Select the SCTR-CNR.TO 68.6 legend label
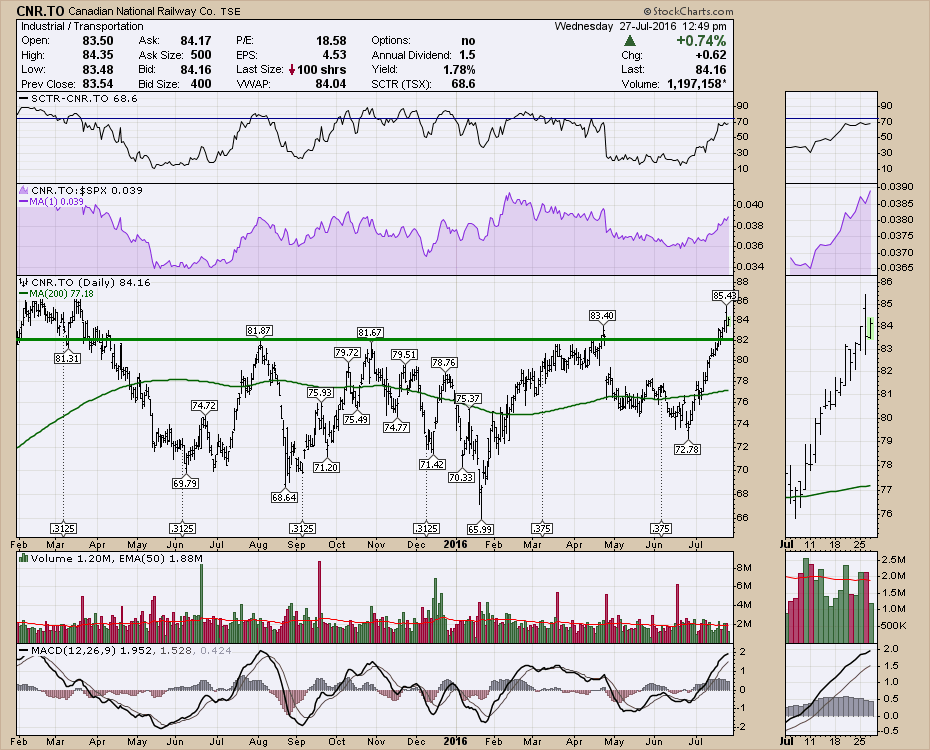Image resolution: width=930 pixels, height=750 pixels. [79, 98]
